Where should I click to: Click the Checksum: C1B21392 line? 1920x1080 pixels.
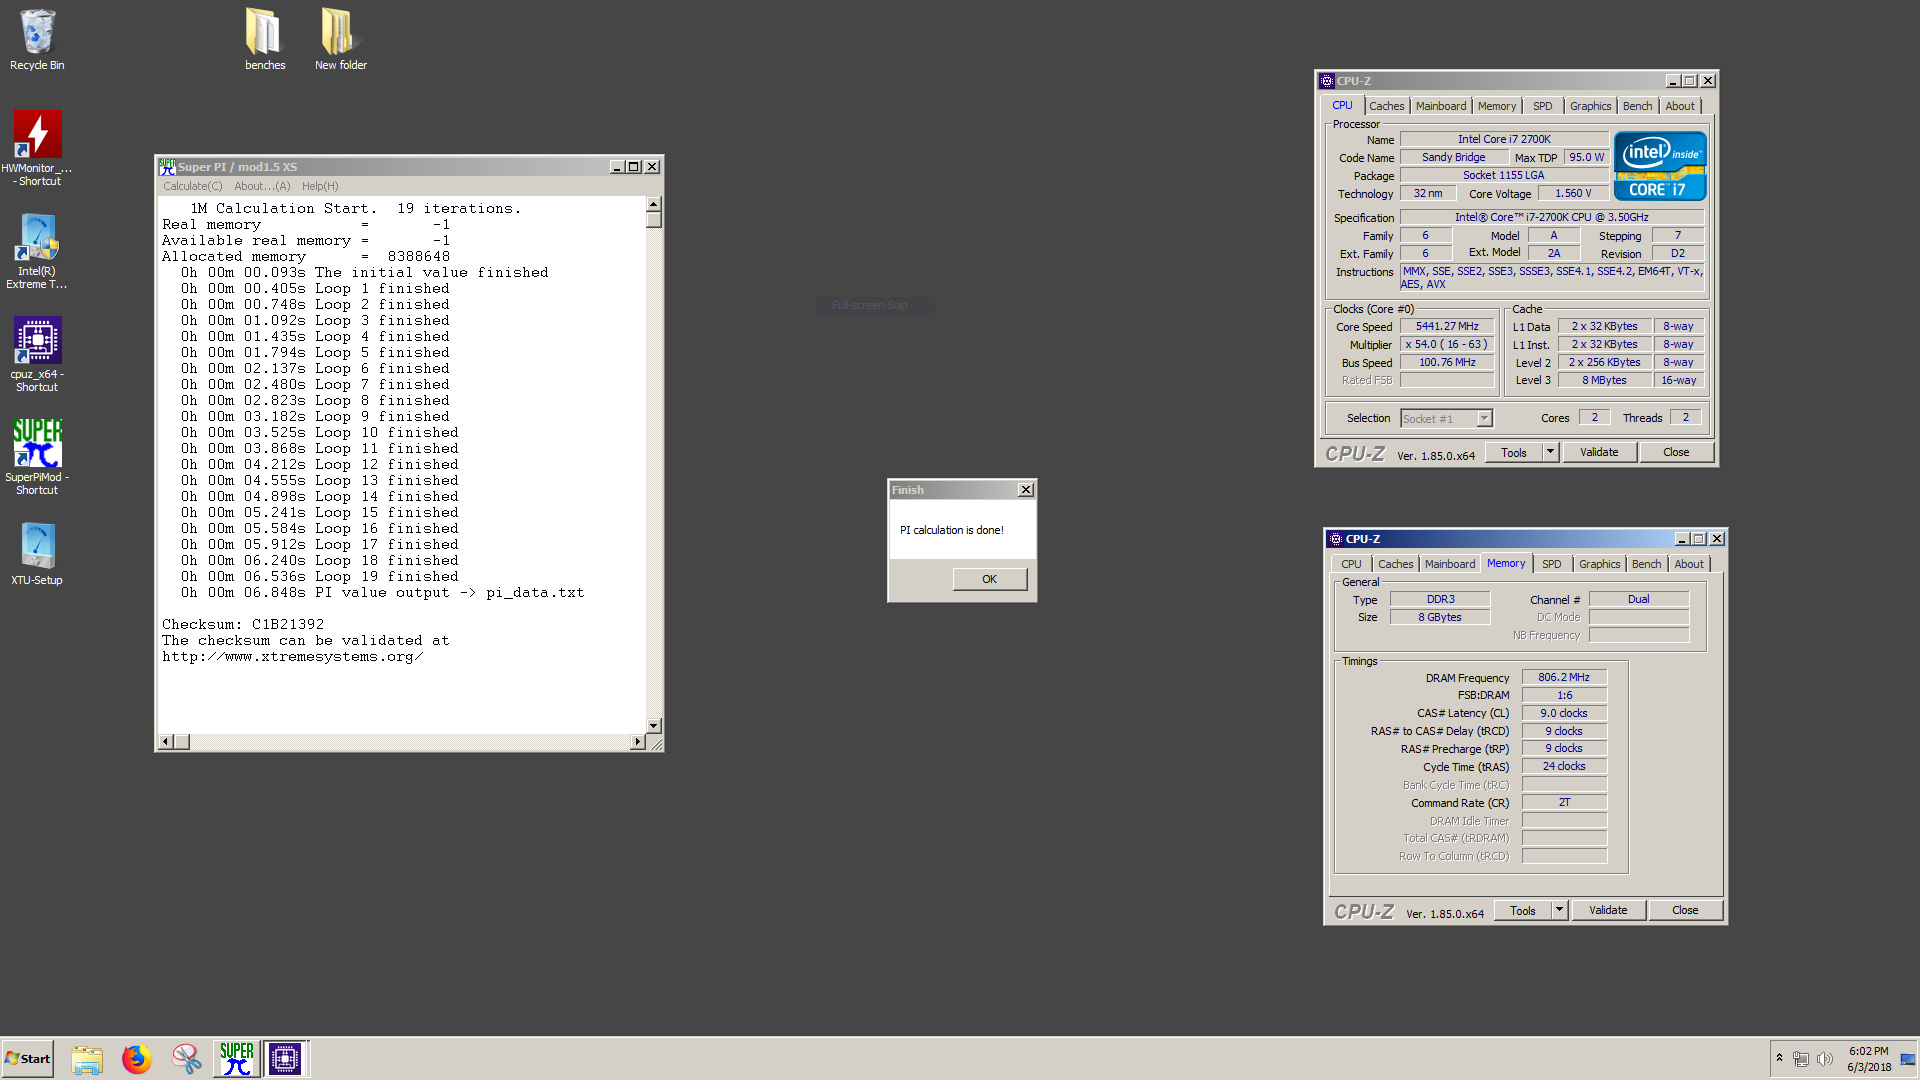243,625
